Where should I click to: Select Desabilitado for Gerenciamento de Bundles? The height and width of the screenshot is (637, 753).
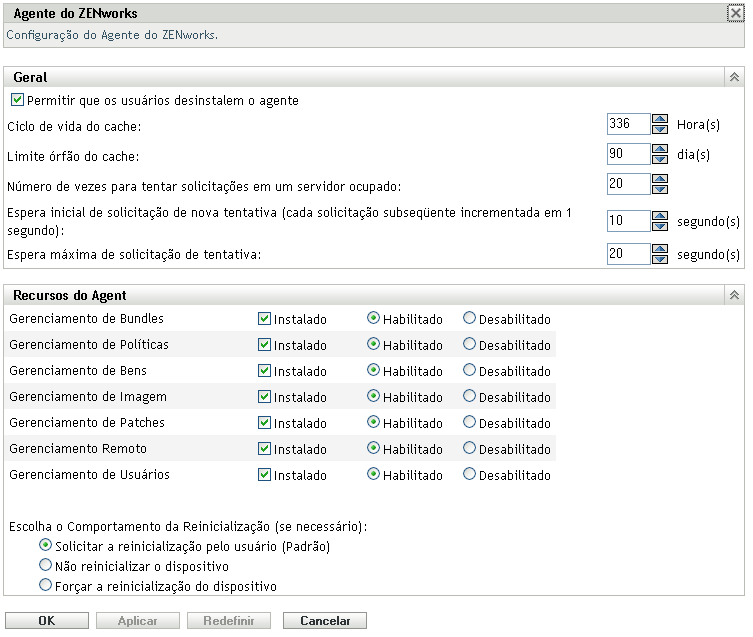(469, 318)
